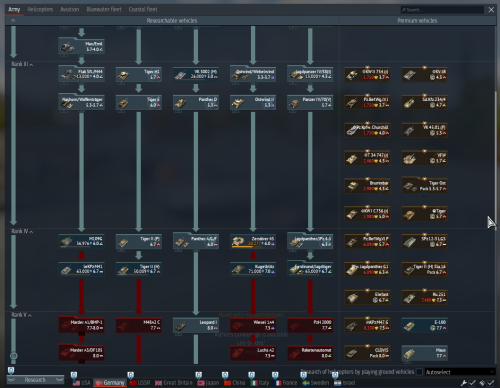Select the locked PzH 2000 vehicle card

coord(310,325)
